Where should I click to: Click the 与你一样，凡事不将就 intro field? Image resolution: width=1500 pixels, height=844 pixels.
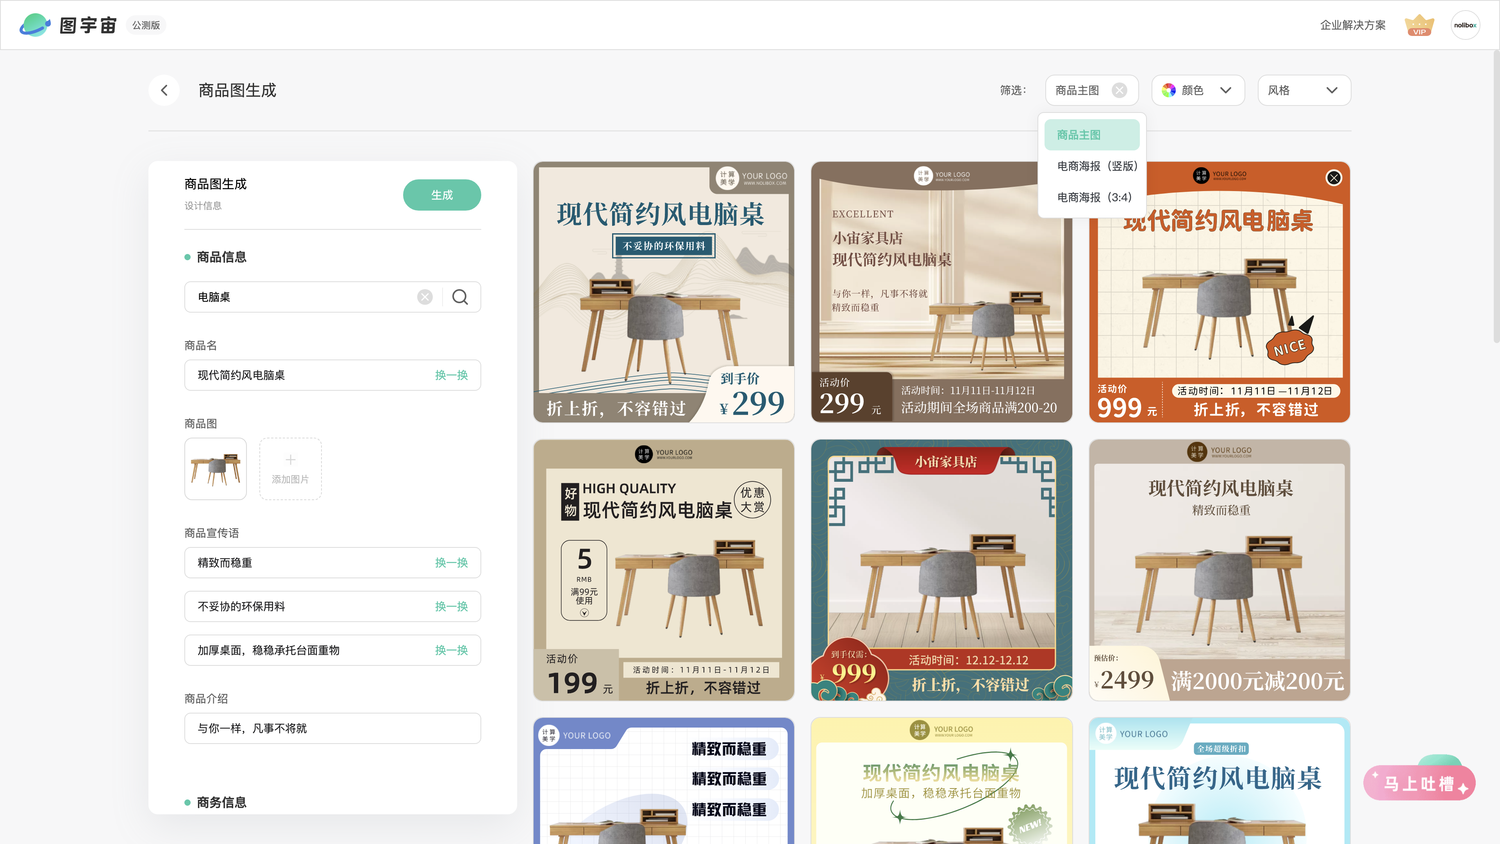coord(332,728)
